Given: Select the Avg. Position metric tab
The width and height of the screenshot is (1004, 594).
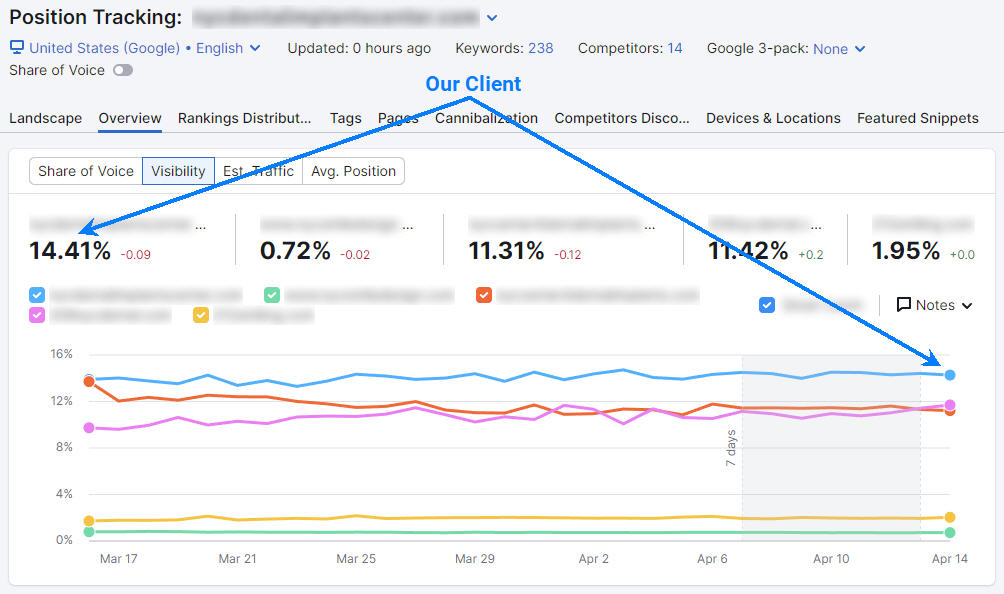Looking at the screenshot, I should [353, 171].
